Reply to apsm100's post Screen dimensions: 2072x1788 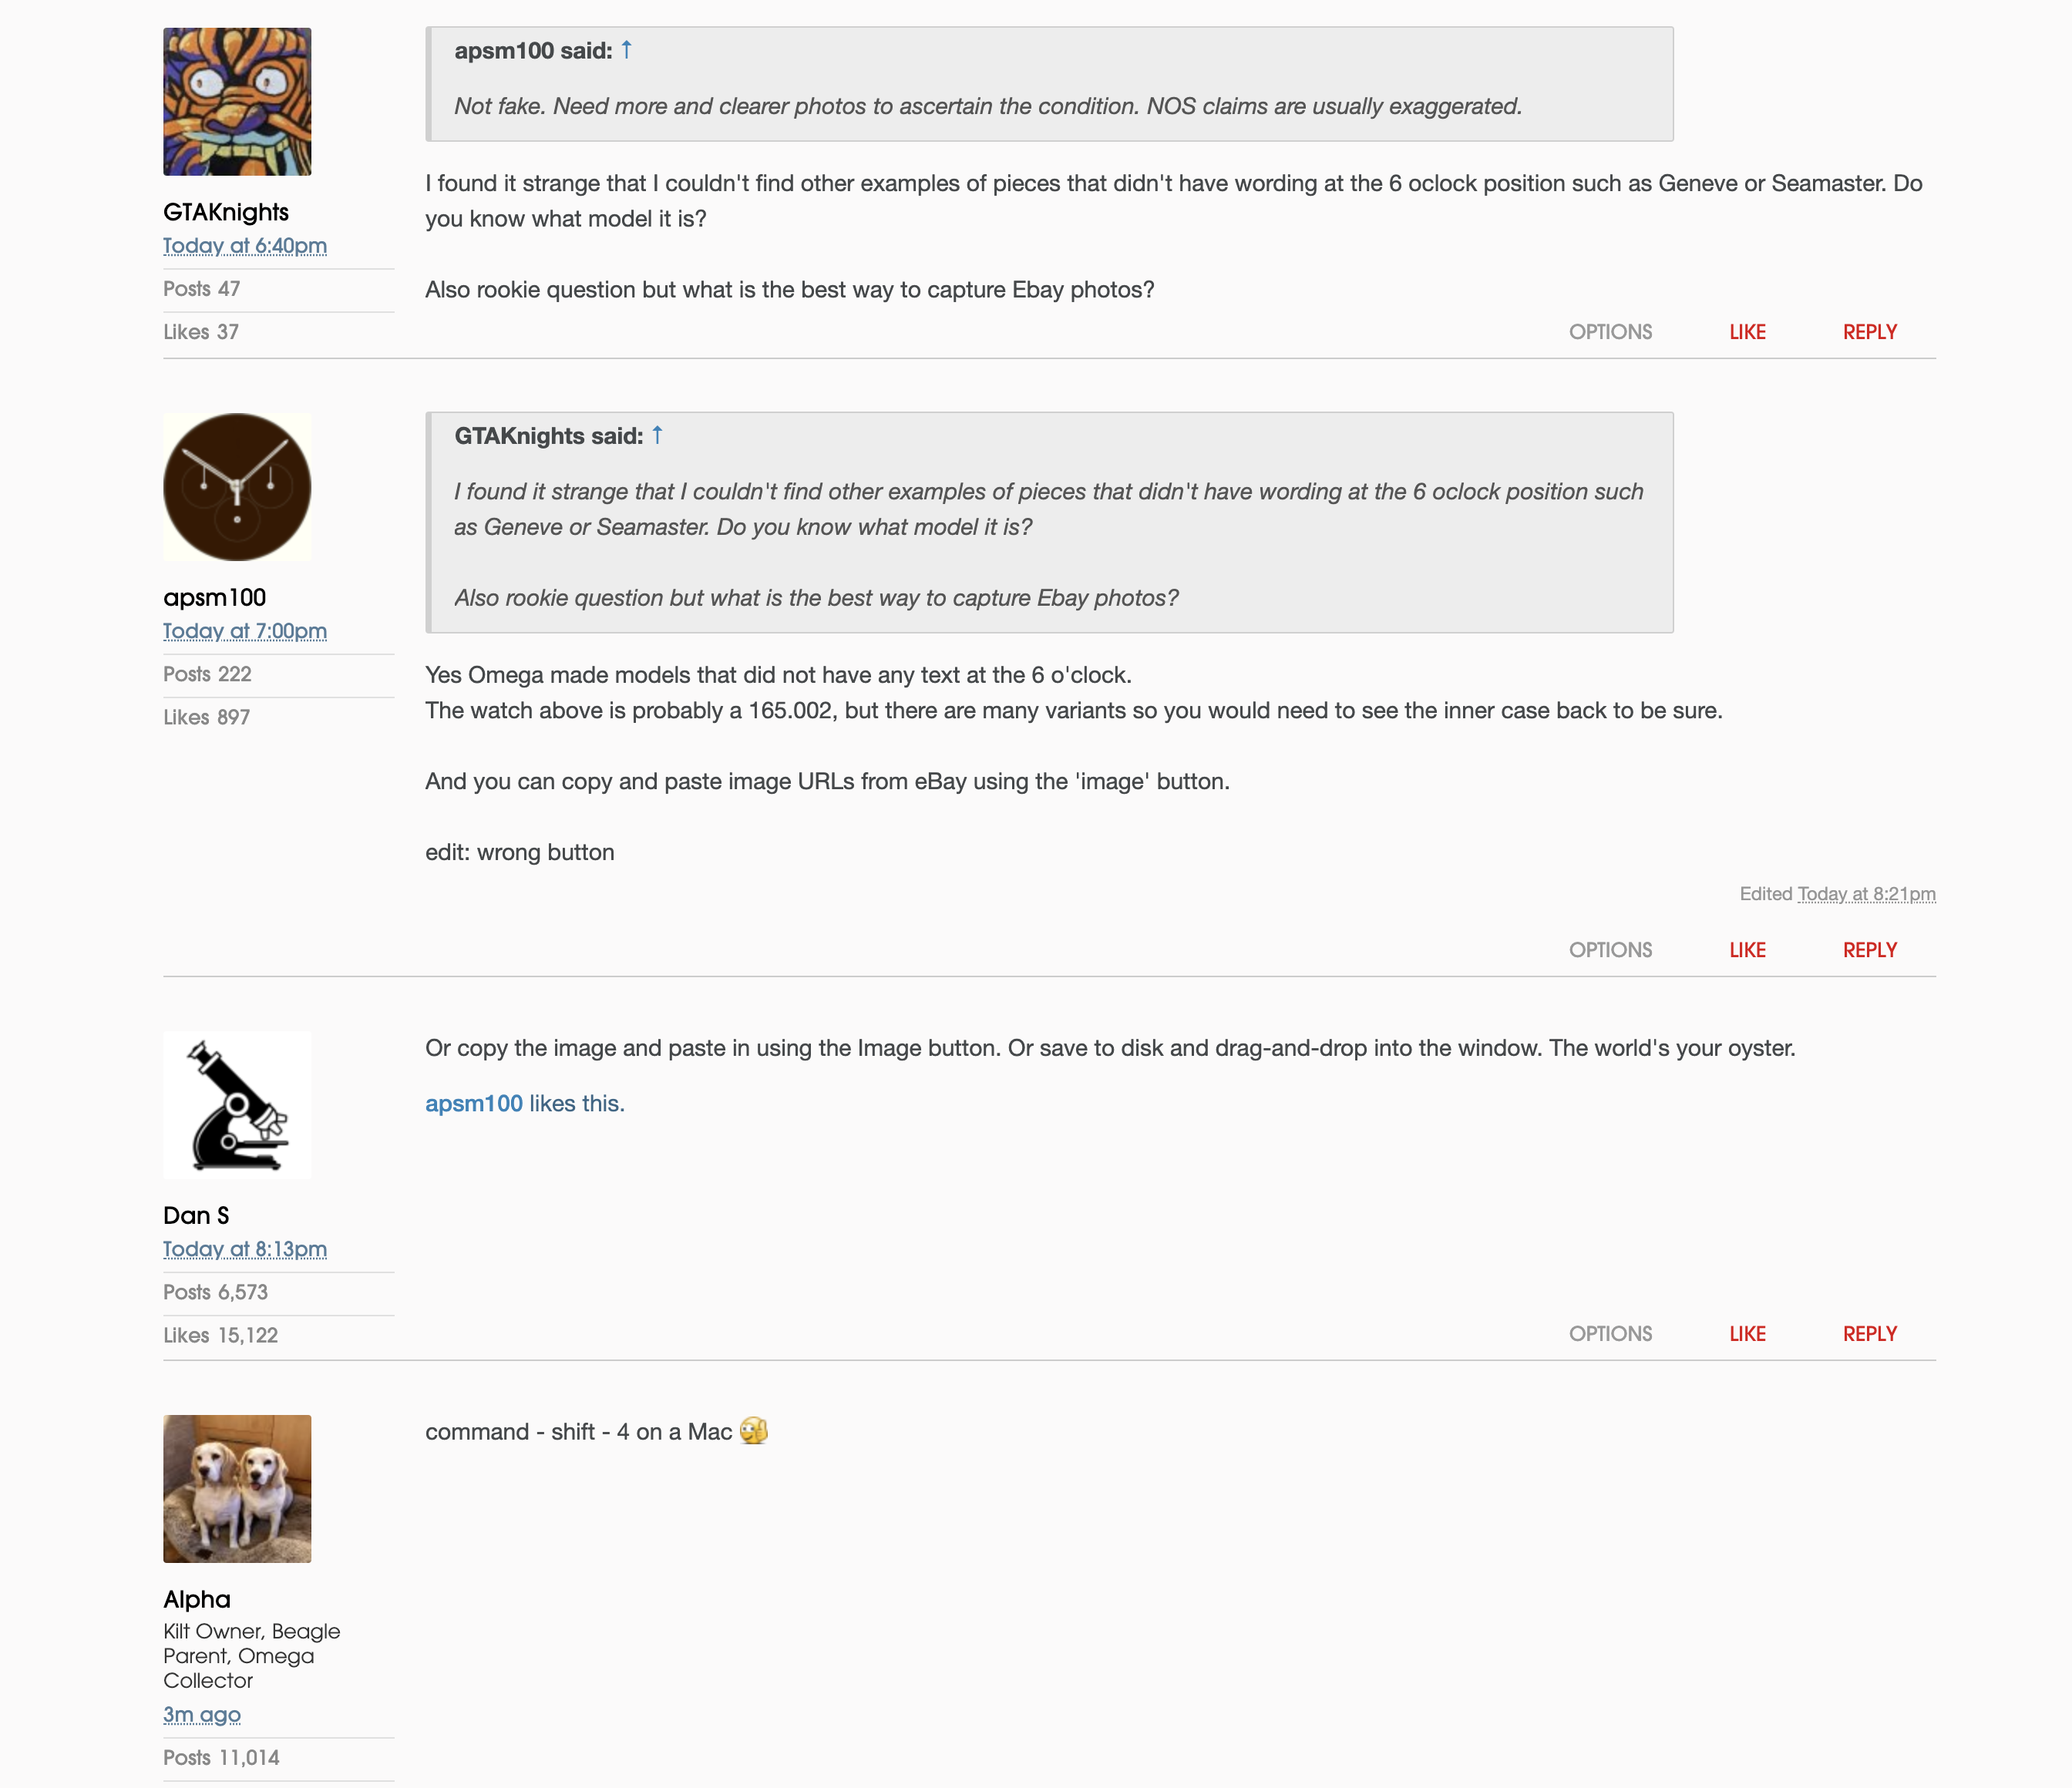click(1870, 950)
